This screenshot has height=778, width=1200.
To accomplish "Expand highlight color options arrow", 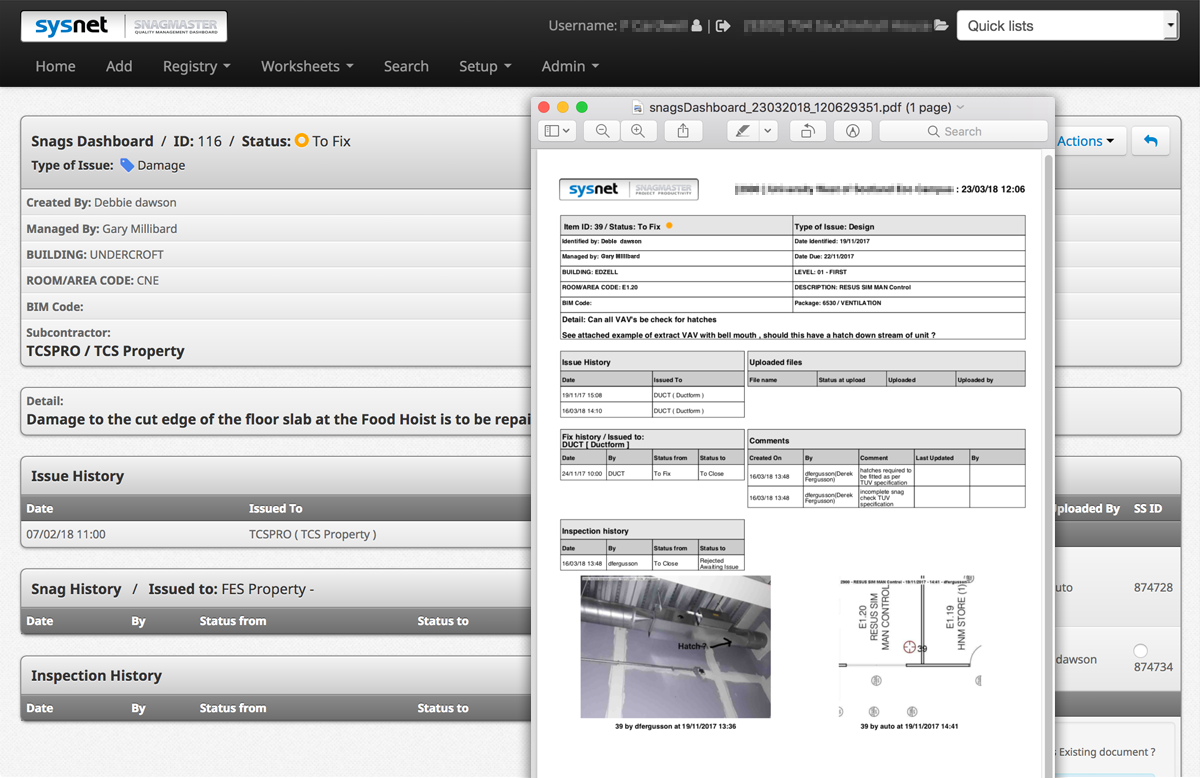I will click(768, 131).
